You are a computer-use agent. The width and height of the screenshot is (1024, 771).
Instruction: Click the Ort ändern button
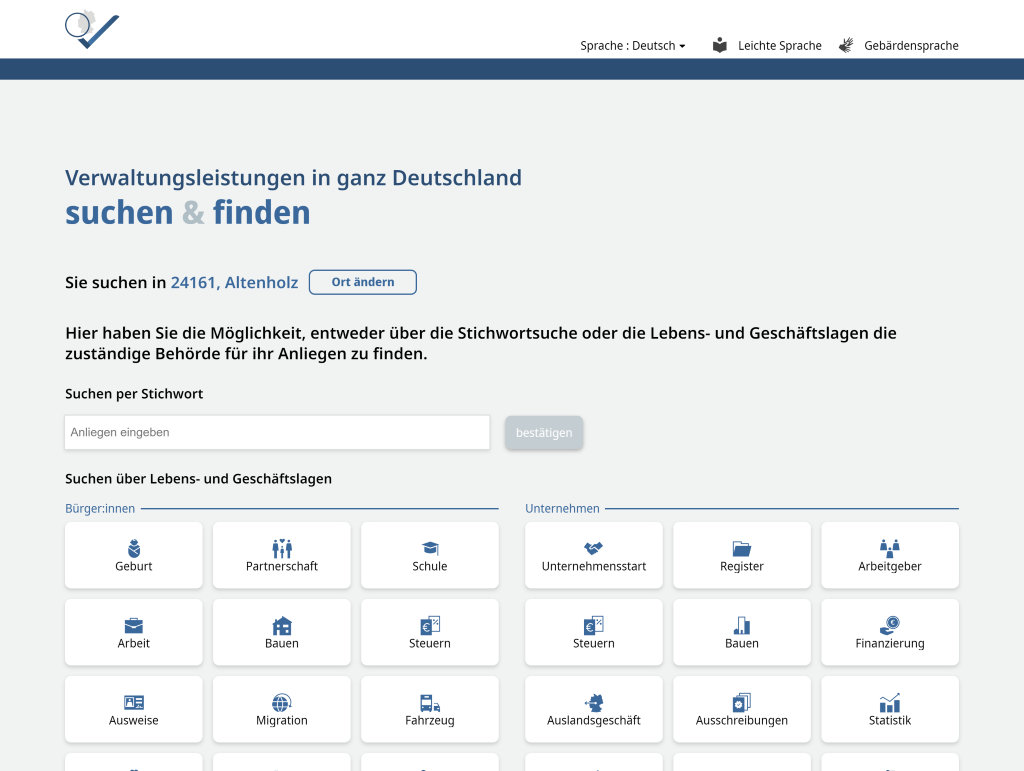362,282
